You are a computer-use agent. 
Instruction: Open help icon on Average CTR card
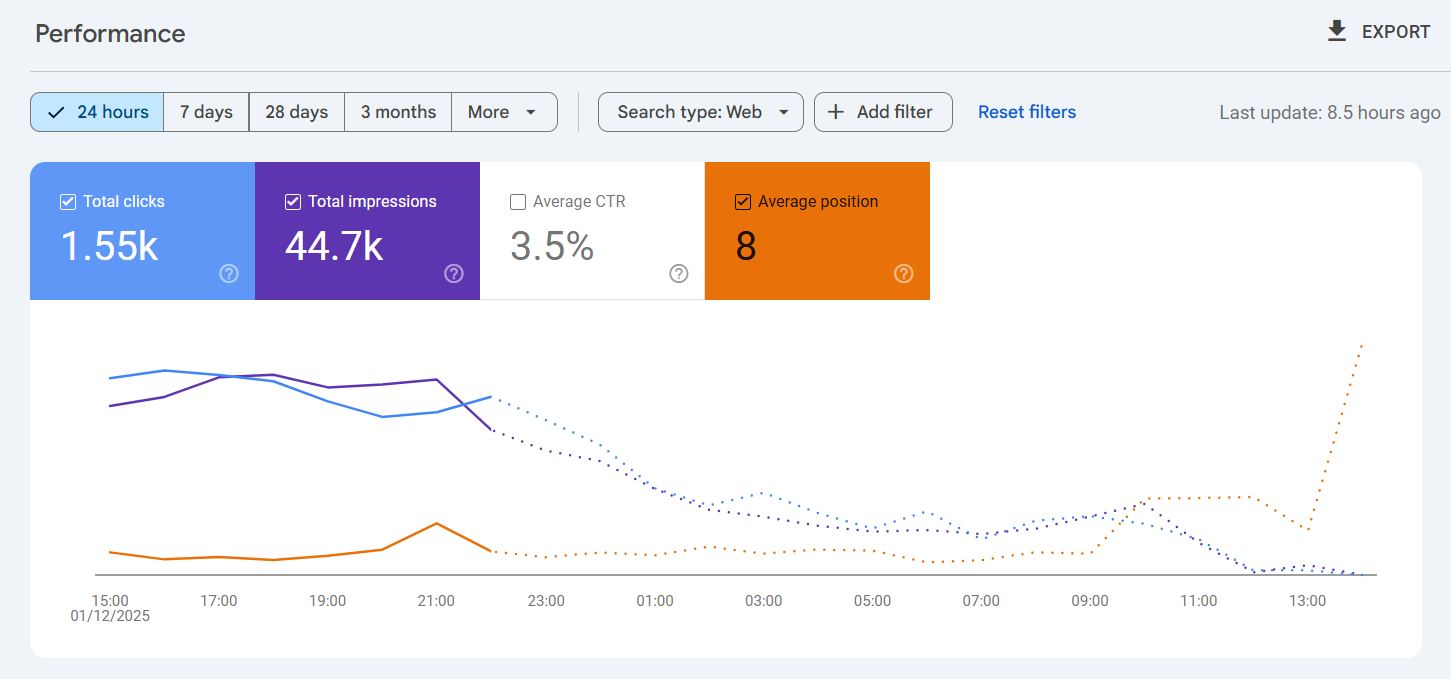pos(679,274)
